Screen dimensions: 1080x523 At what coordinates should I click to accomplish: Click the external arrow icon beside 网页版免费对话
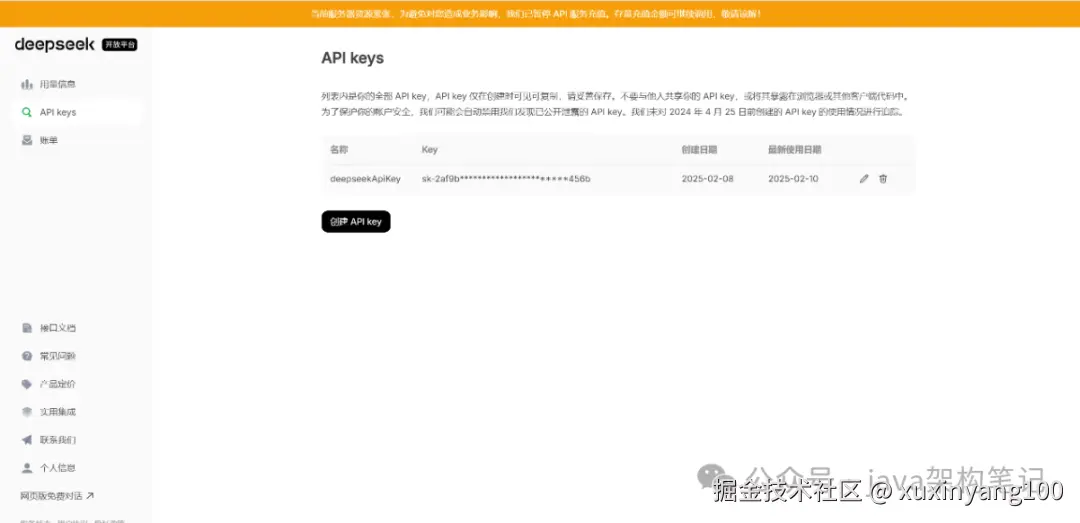tap(90, 495)
